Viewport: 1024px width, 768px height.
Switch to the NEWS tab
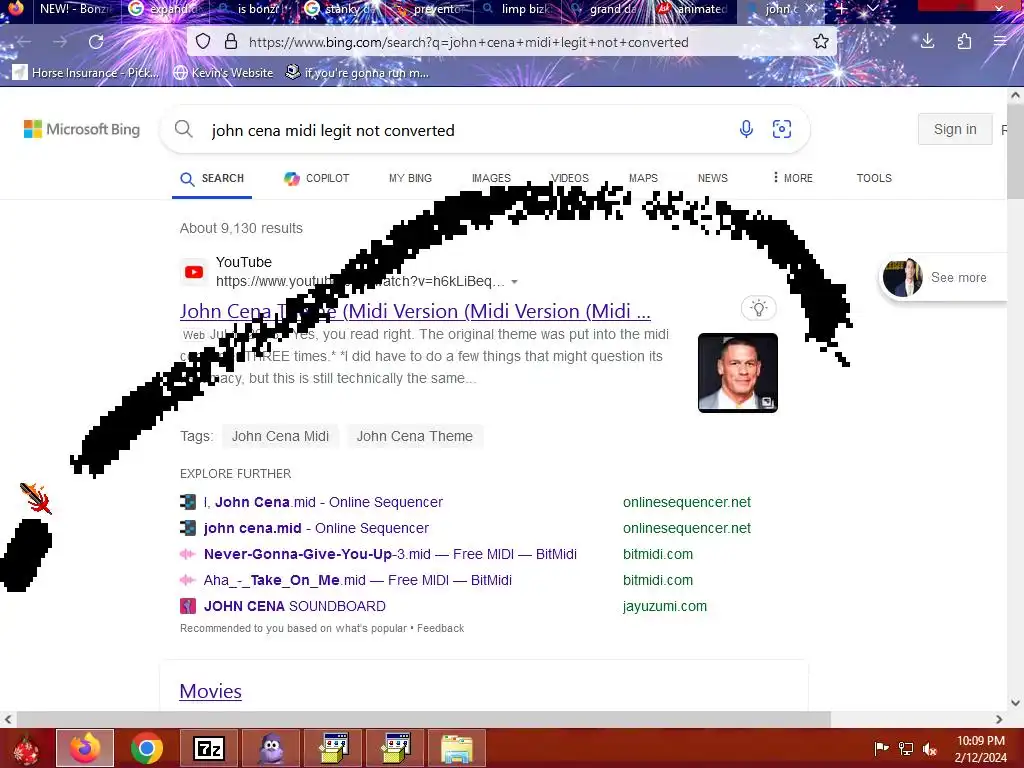[x=712, y=178]
